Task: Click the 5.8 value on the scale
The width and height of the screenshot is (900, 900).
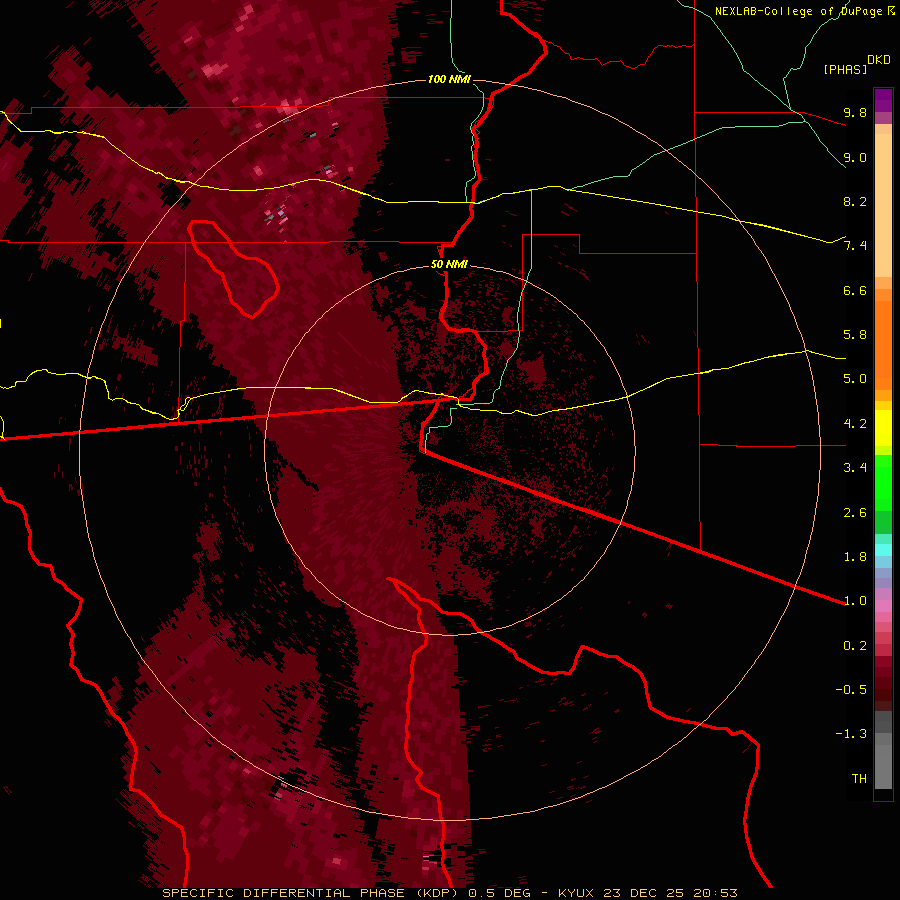Action: point(855,335)
